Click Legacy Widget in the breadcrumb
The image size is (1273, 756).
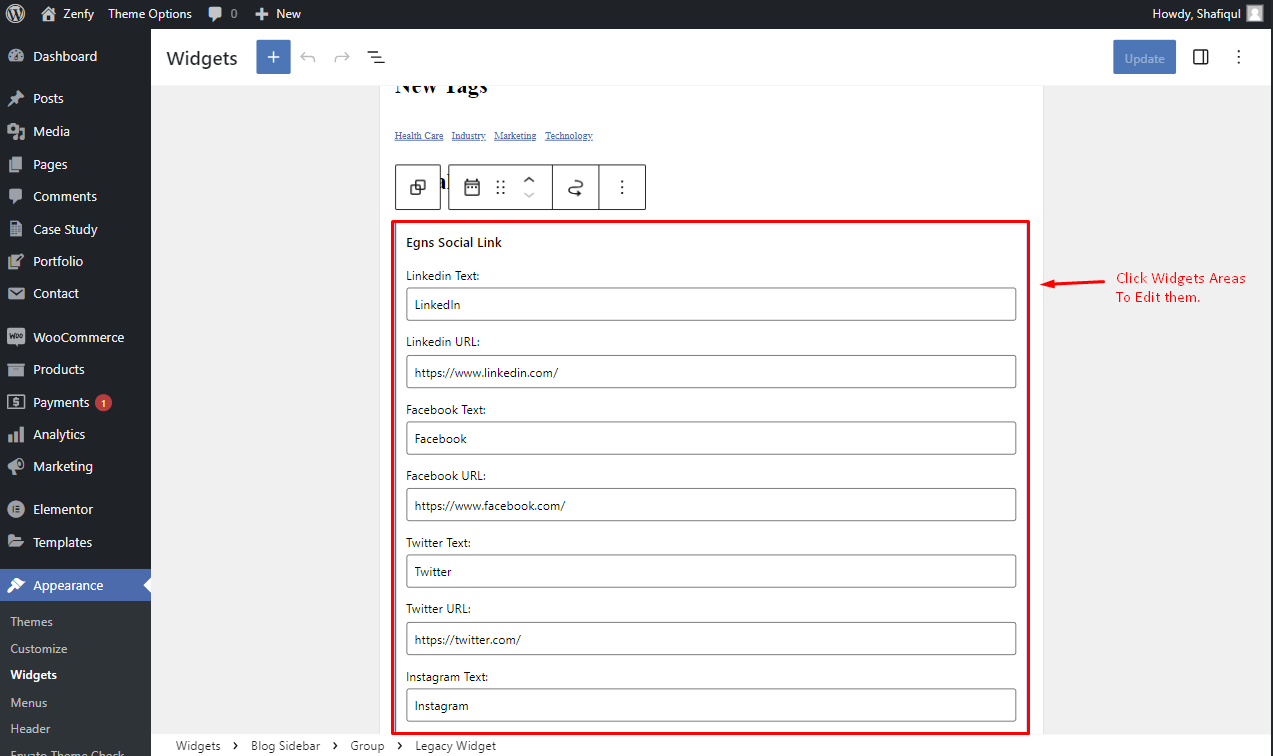455,746
